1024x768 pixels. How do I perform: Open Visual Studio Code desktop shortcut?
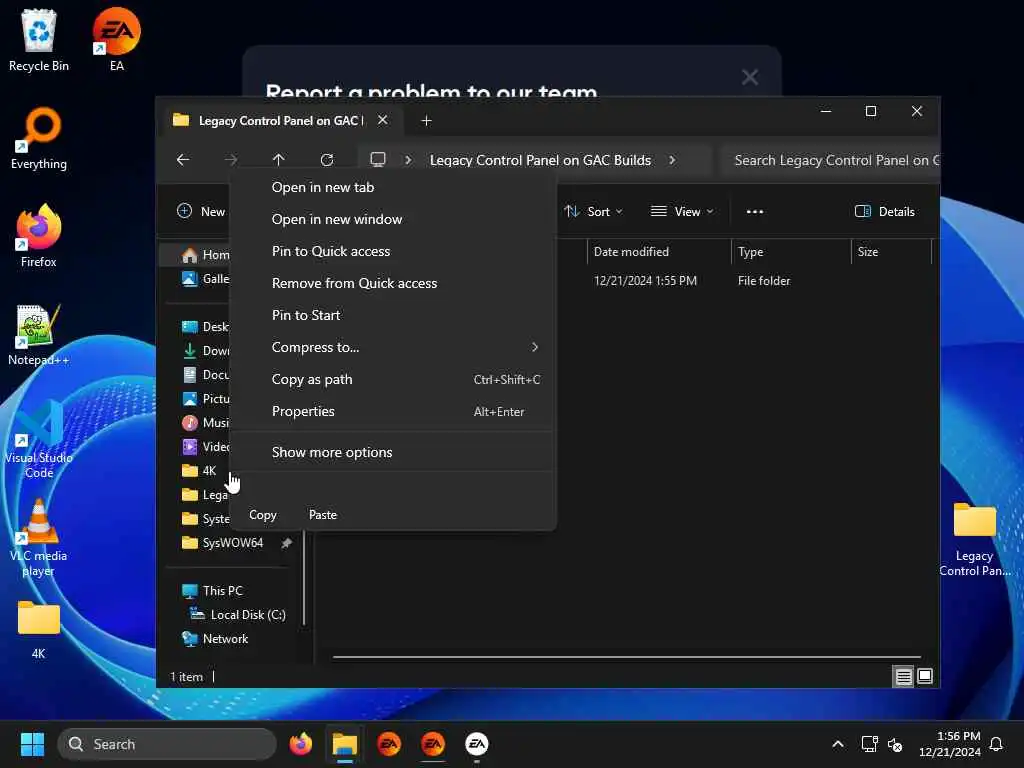[39, 439]
